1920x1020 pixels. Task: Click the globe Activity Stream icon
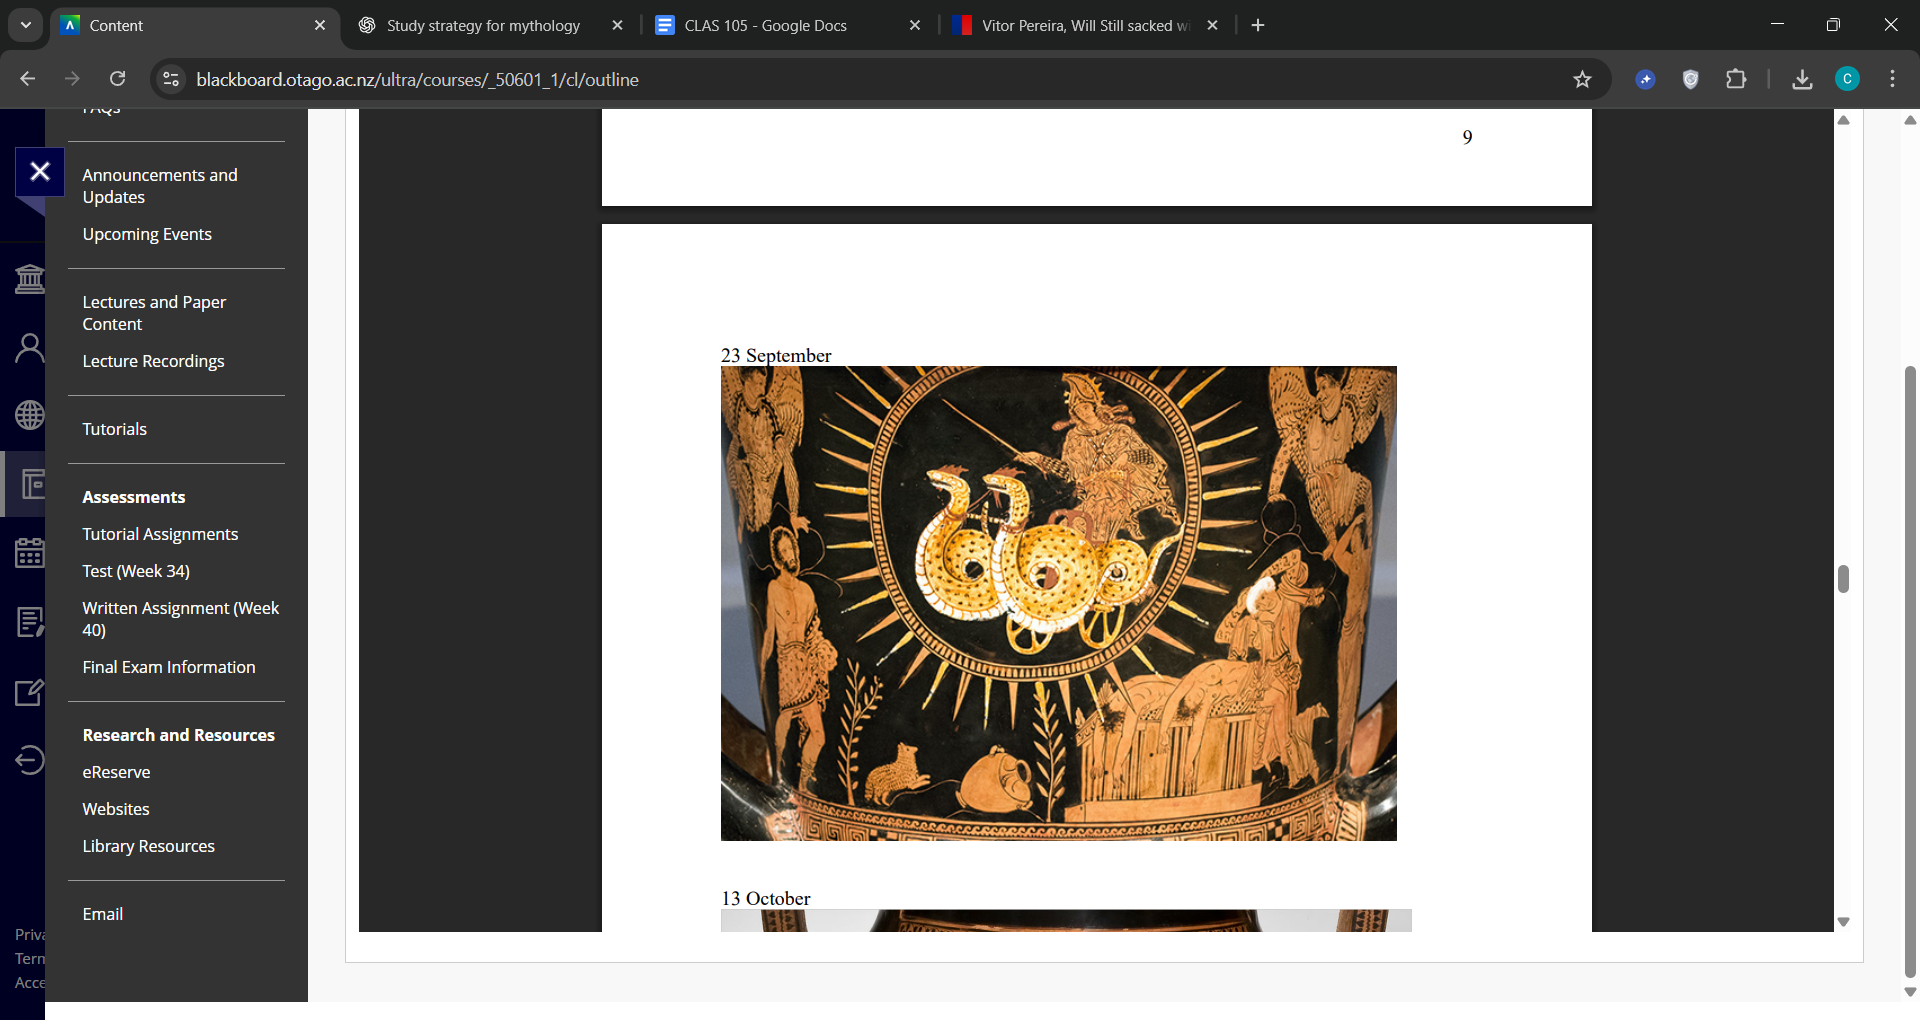click(30, 415)
